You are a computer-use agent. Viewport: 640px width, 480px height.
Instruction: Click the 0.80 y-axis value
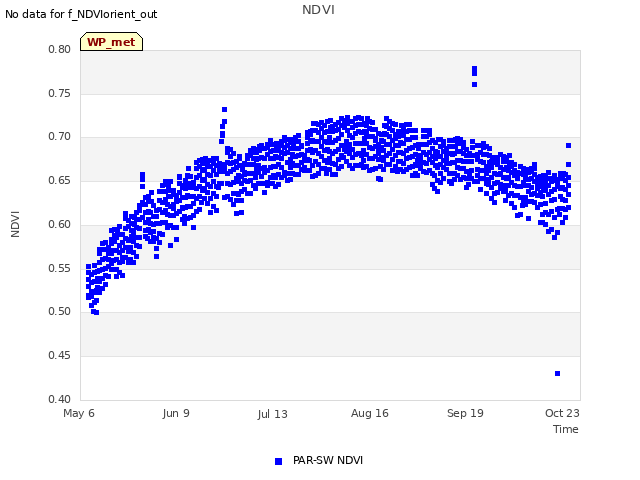[60, 49]
